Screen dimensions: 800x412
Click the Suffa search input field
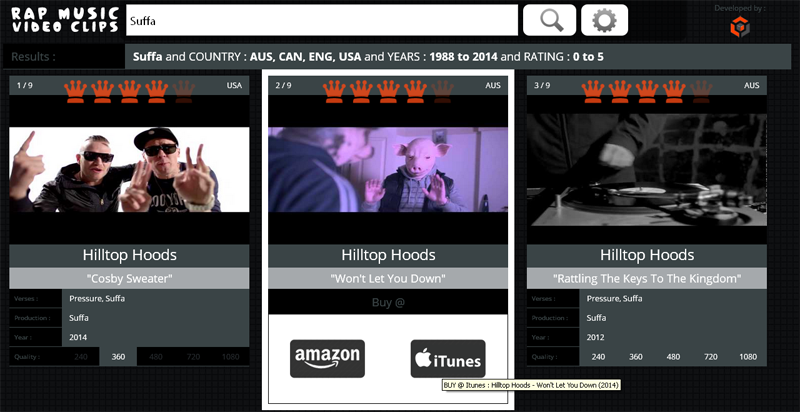[322, 20]
